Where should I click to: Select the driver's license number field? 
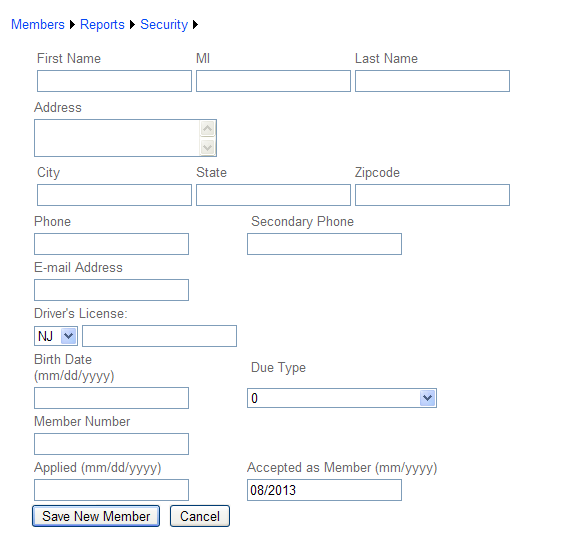(159, 336)
